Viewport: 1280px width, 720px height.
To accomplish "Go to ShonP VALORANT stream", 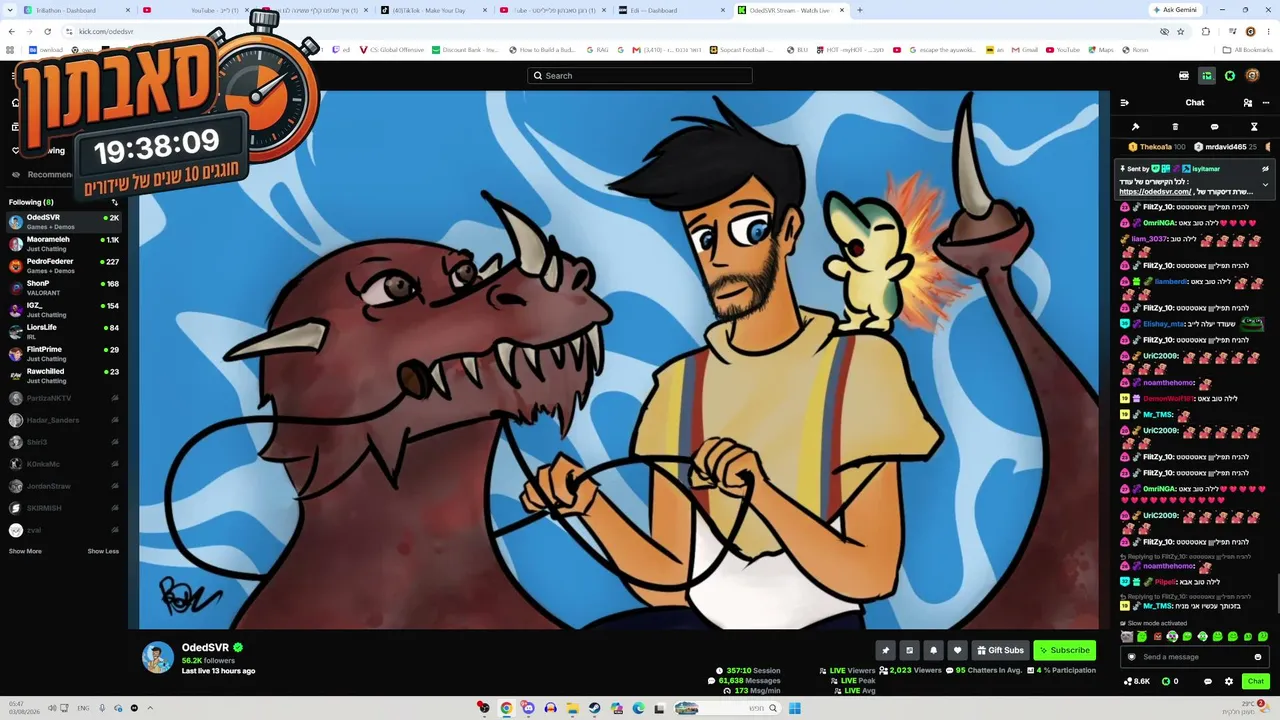I will 64,287.
